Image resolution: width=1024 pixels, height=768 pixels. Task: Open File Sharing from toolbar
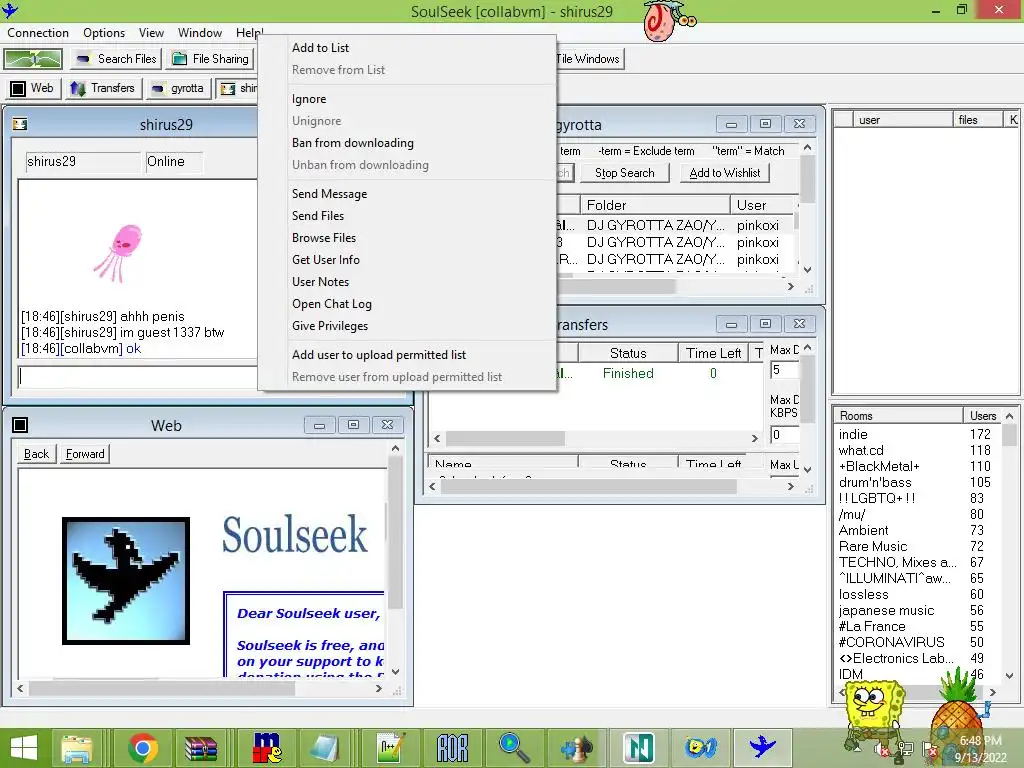tap(210, 59)
